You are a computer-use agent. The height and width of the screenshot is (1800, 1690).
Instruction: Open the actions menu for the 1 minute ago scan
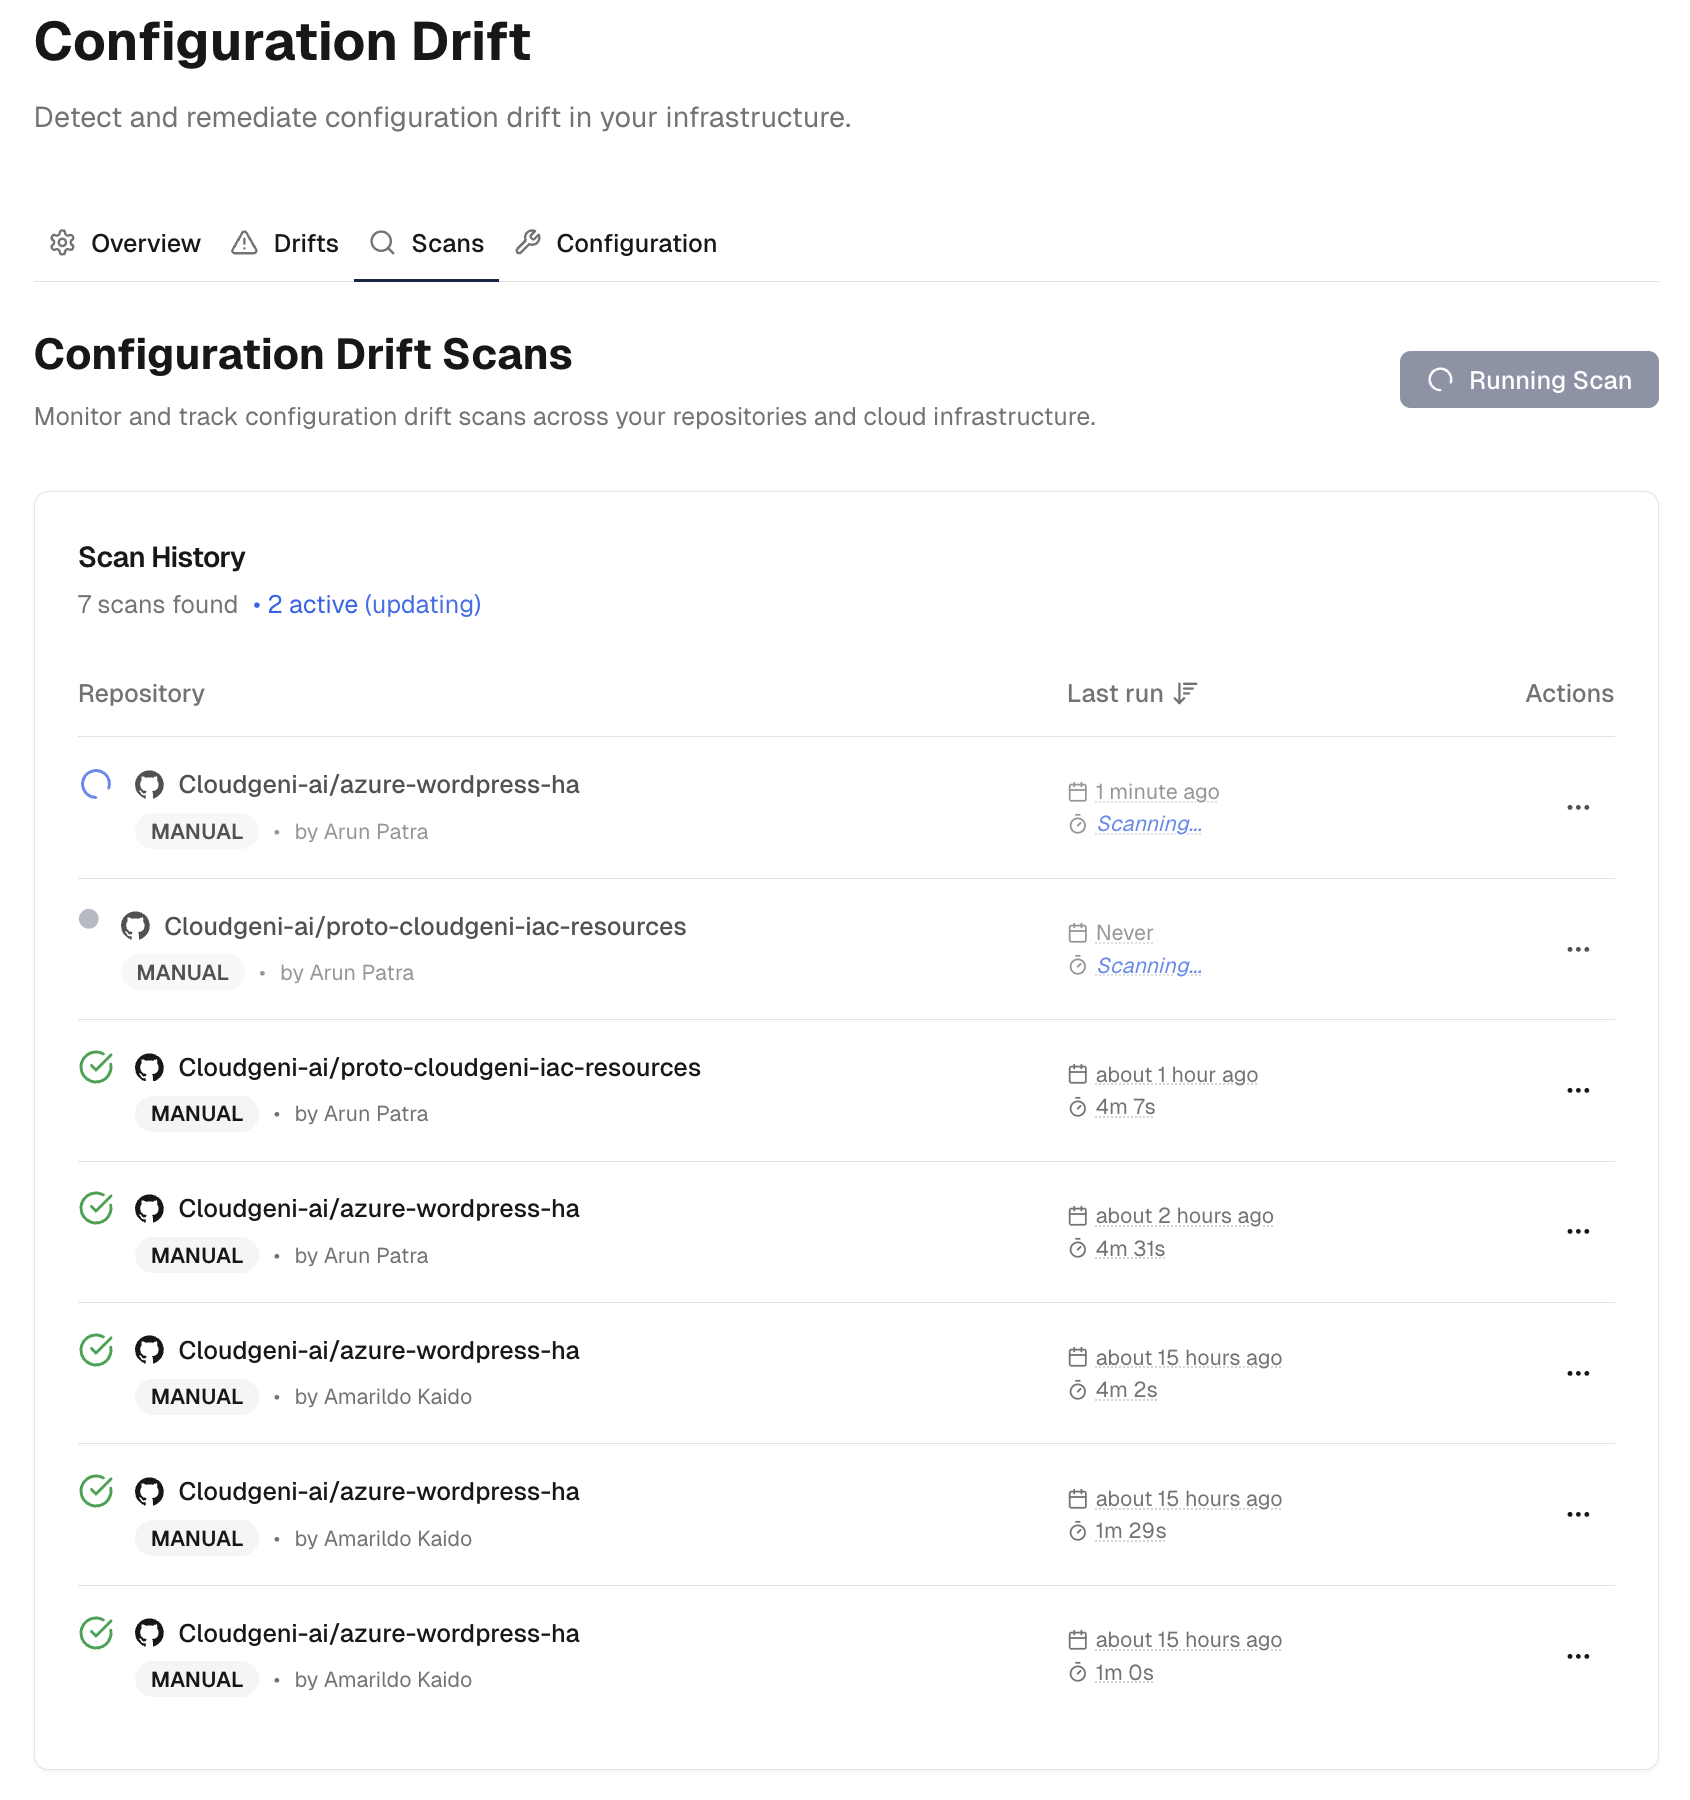pyautogui.click(x=1578, y=808)
